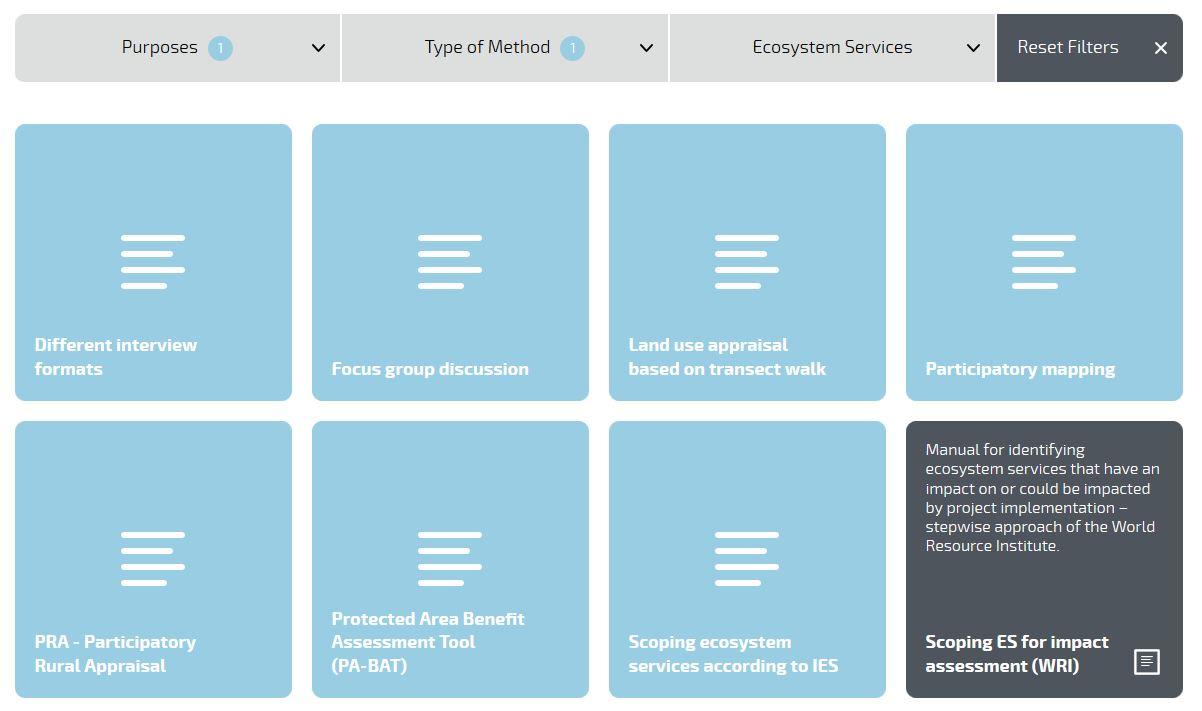Open PRA - Participatory Rural Appraisal title
Image resolution: width=1202 pixels, height=711 pixels.
pos(115,654)
